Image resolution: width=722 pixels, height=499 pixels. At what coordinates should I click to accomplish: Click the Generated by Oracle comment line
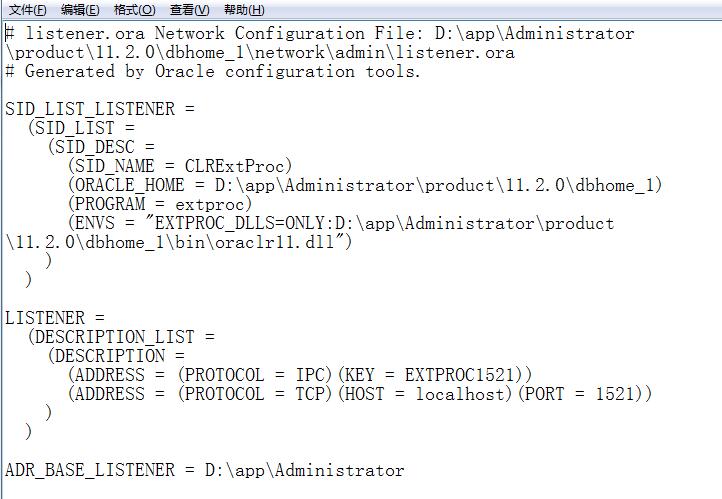[213, 71]
